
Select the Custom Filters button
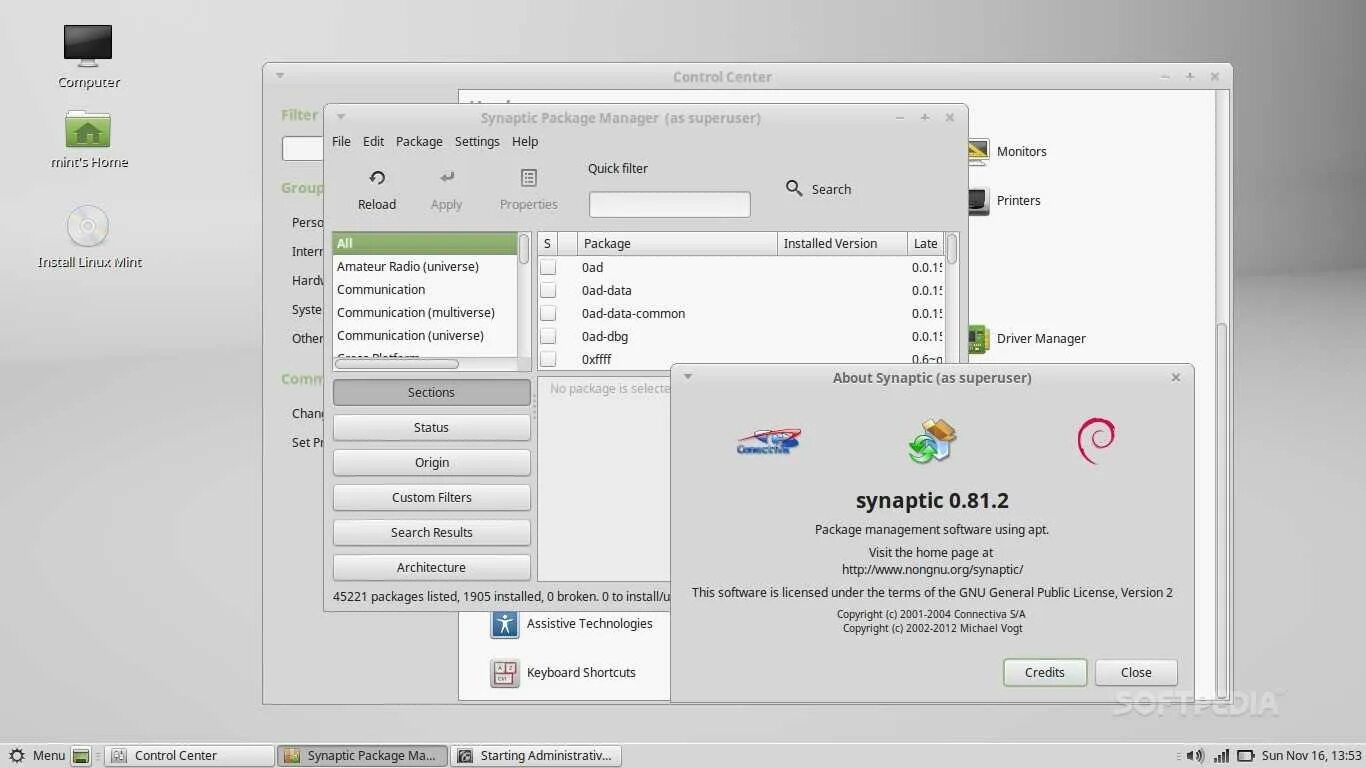431,497
